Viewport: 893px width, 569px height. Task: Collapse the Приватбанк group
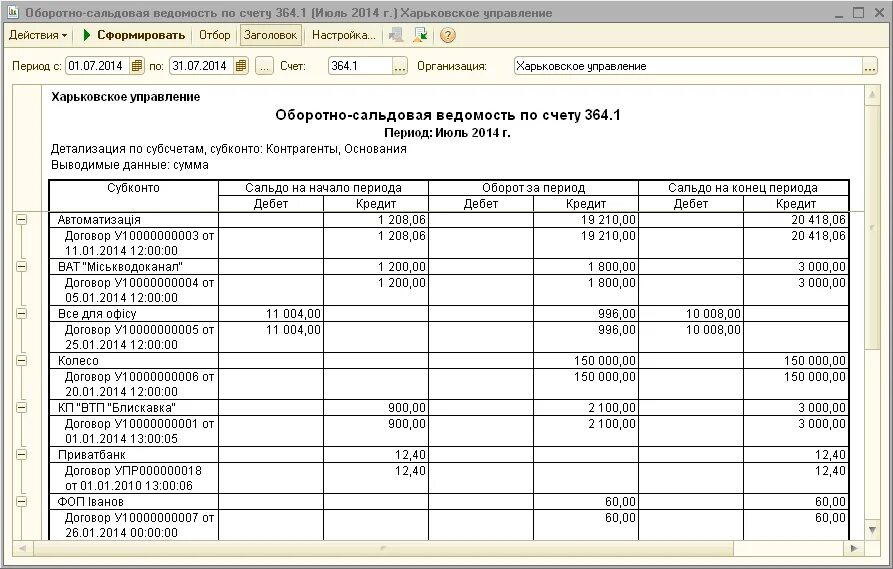click(22, 455)
